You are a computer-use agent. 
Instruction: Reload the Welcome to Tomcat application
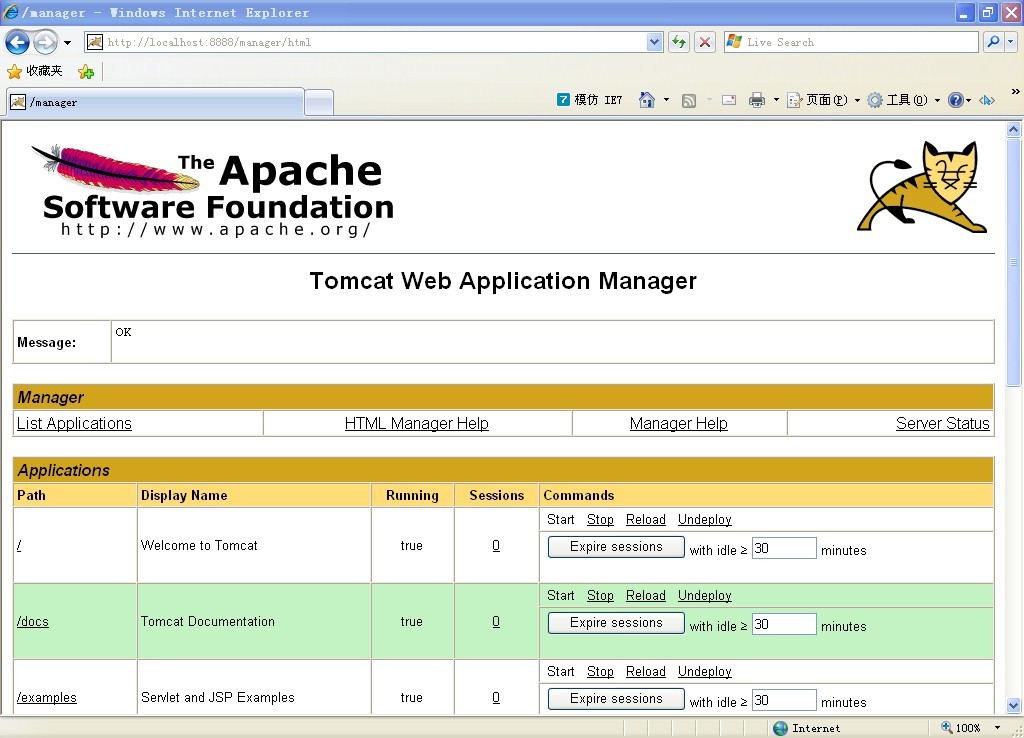[x=646, y=519]
